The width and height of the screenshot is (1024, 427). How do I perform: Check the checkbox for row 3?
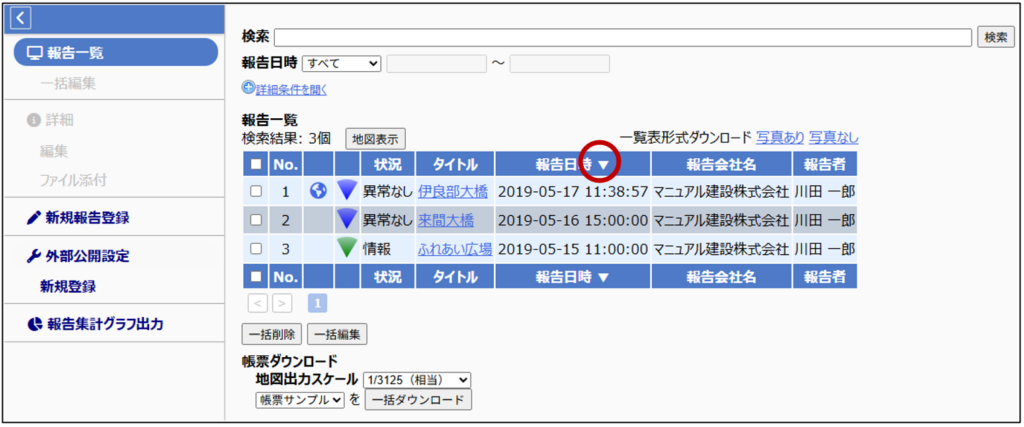(256, 249)
